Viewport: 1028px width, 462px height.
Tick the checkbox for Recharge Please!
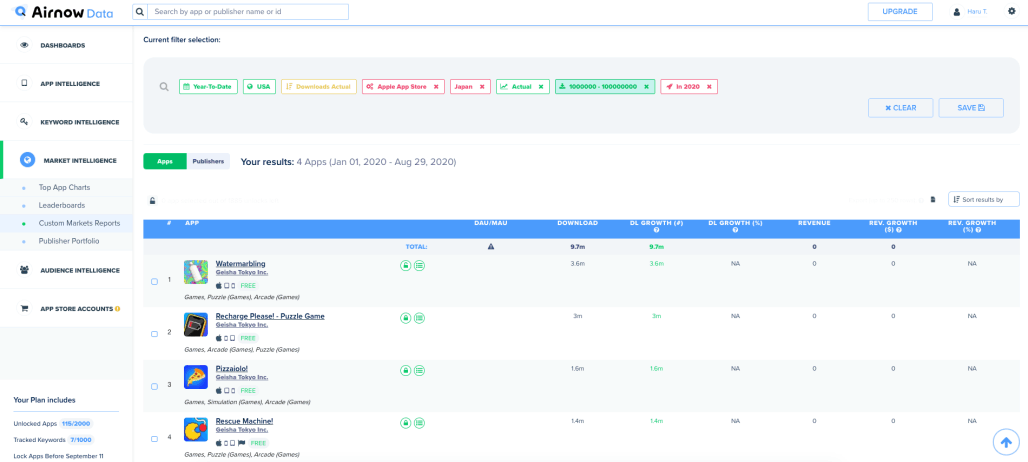coord(154,334)
